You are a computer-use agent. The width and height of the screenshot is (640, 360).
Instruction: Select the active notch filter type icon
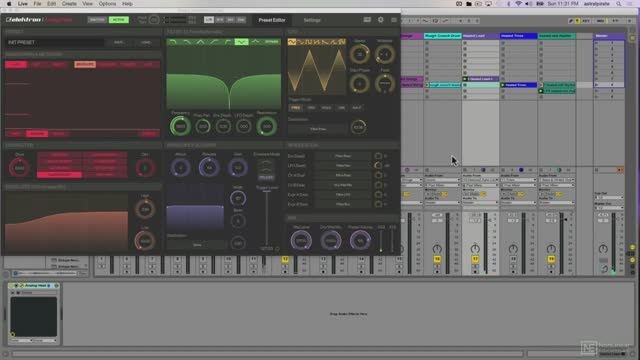pos(241,42)
